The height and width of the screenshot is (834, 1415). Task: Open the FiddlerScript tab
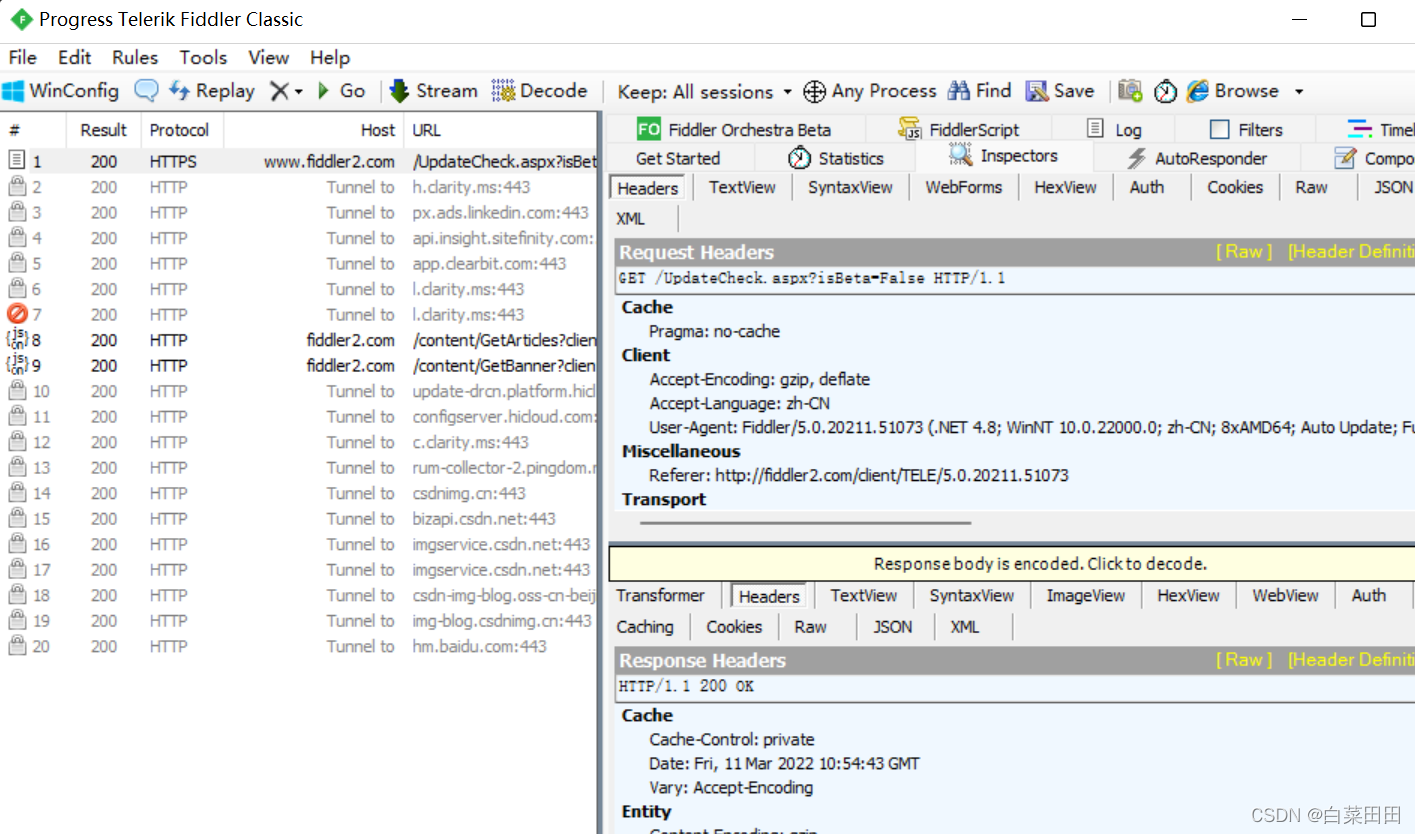pyautogui.click(x=959, y=129)
